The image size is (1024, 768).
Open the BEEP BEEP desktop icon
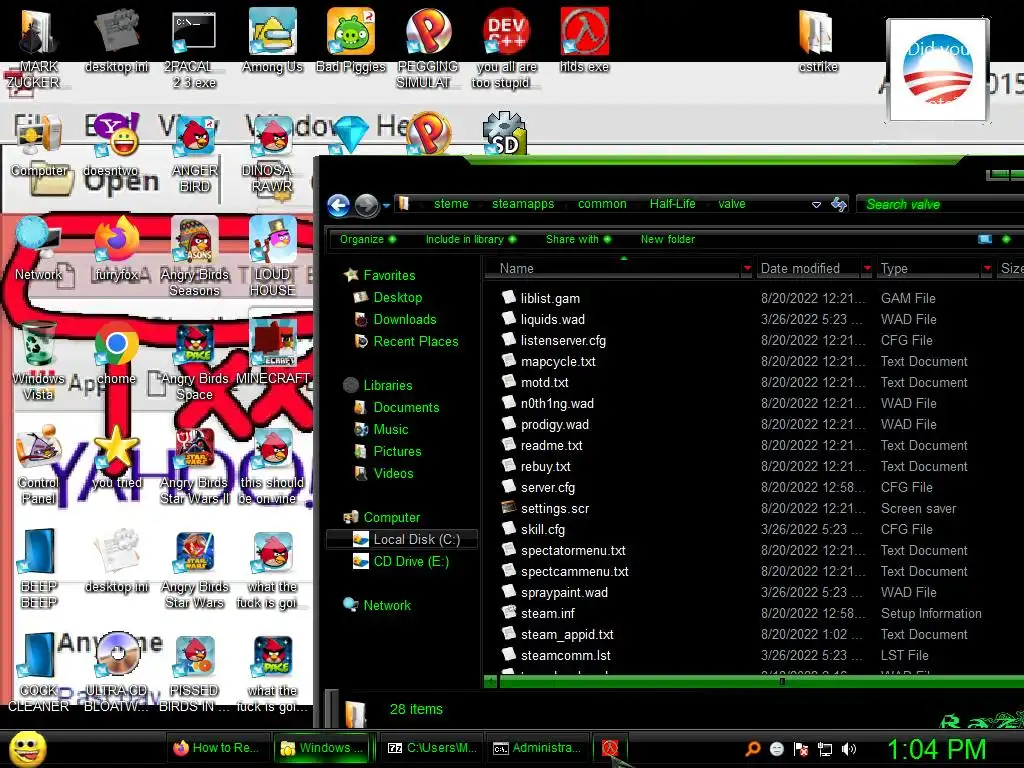[38, 568]
